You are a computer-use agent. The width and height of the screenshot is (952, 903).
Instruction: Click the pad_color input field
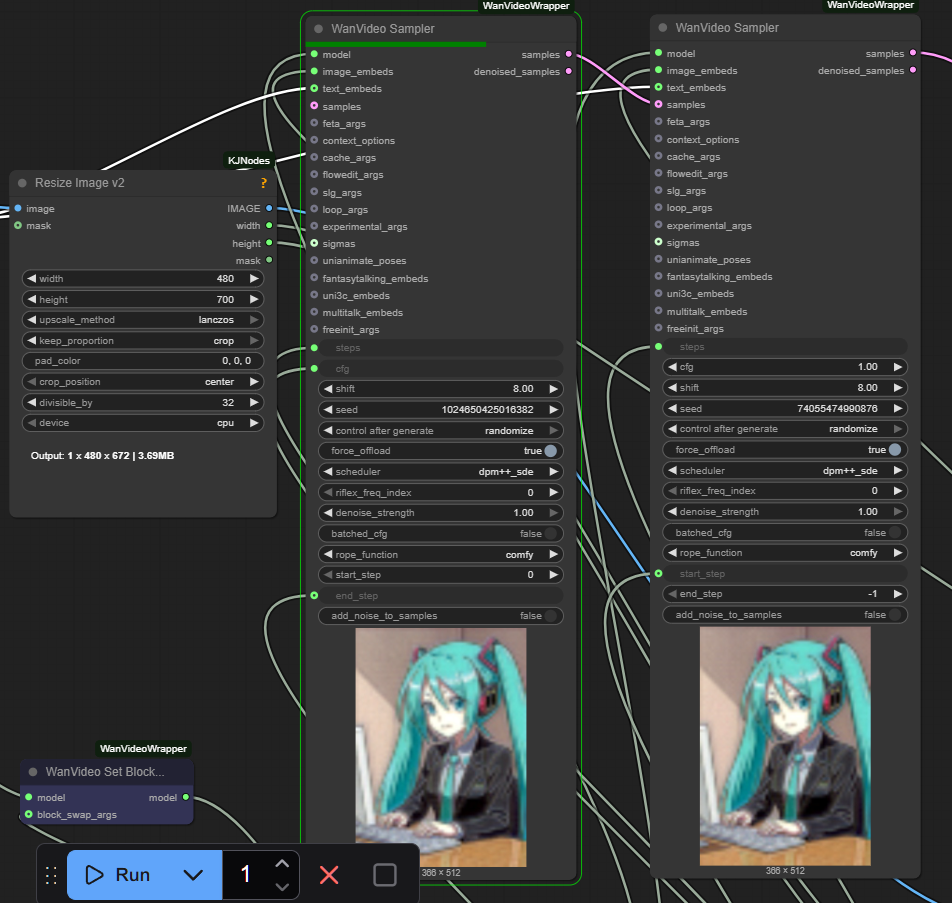click(143, 361)
